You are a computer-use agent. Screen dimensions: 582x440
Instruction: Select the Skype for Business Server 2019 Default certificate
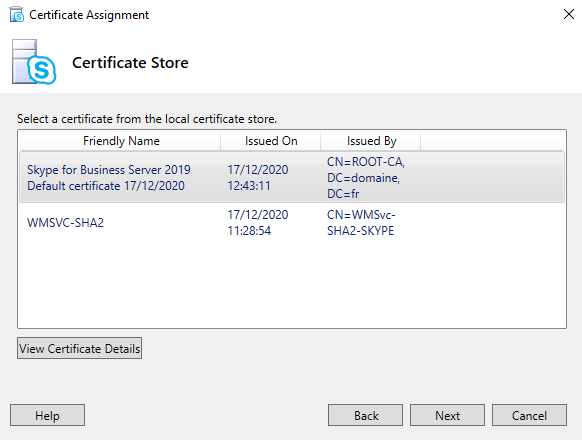292,177
